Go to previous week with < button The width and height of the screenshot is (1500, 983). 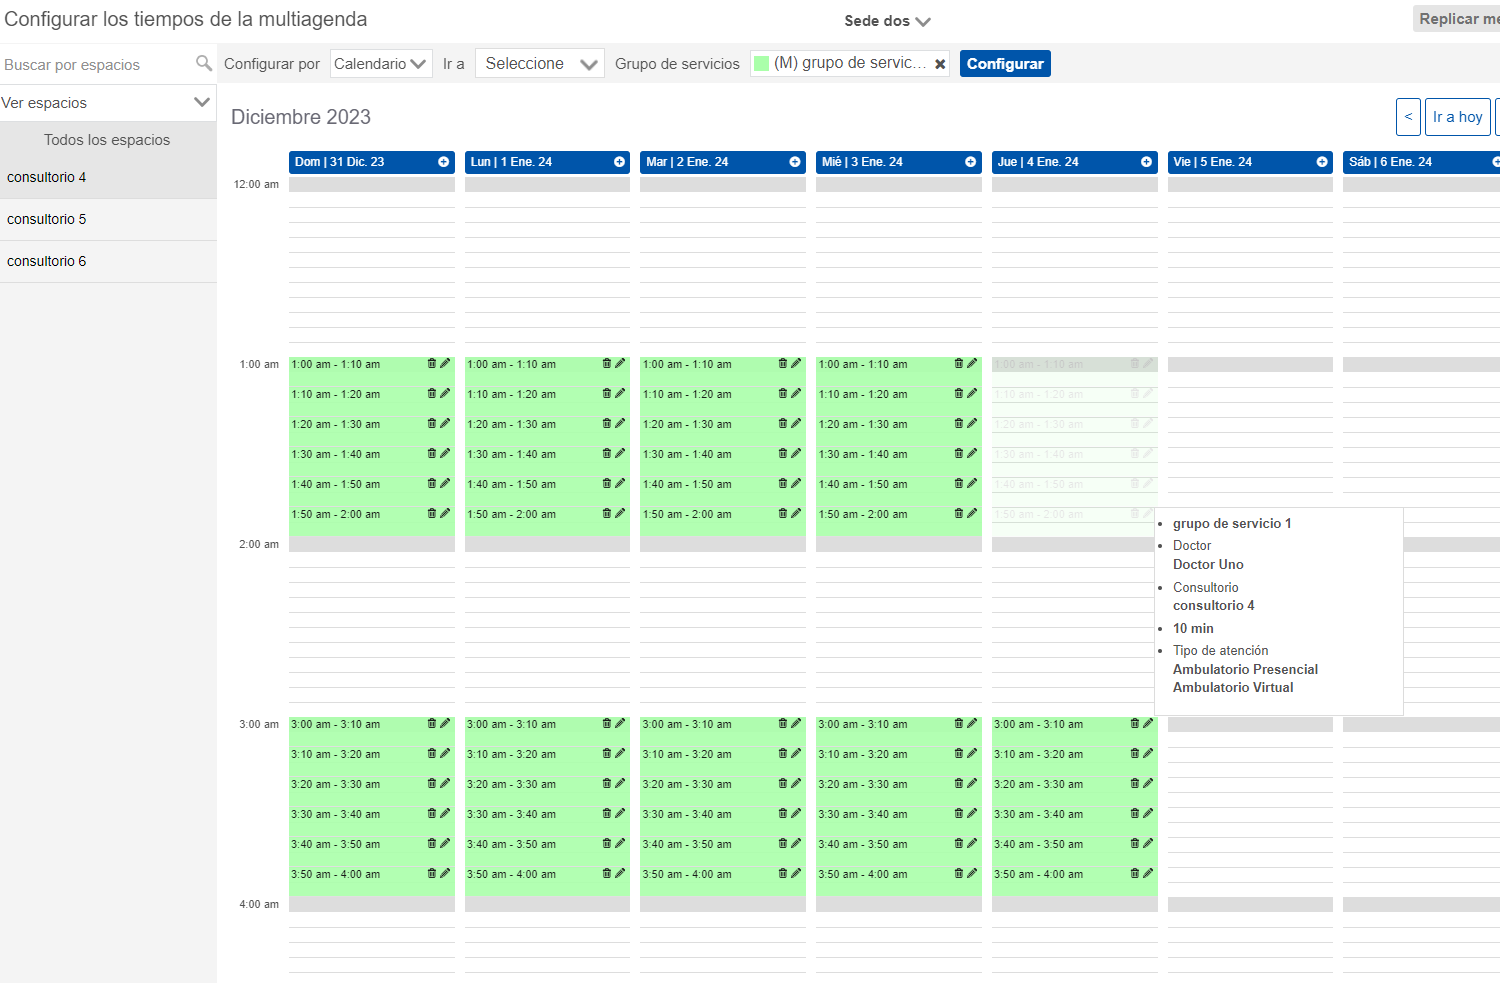[x=1408, y=117]
